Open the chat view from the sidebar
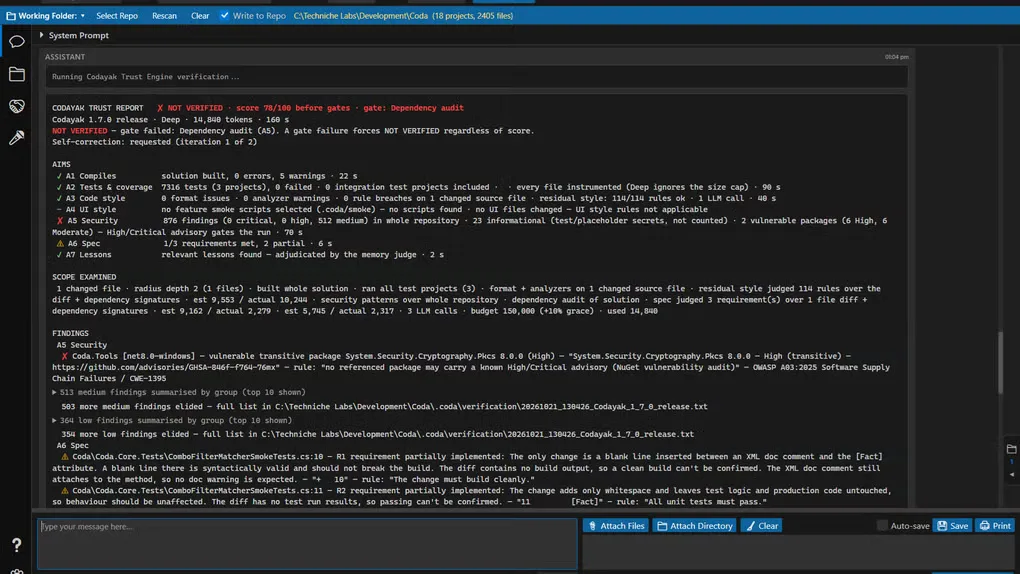1020x574 pixels. tap(16, 42)
